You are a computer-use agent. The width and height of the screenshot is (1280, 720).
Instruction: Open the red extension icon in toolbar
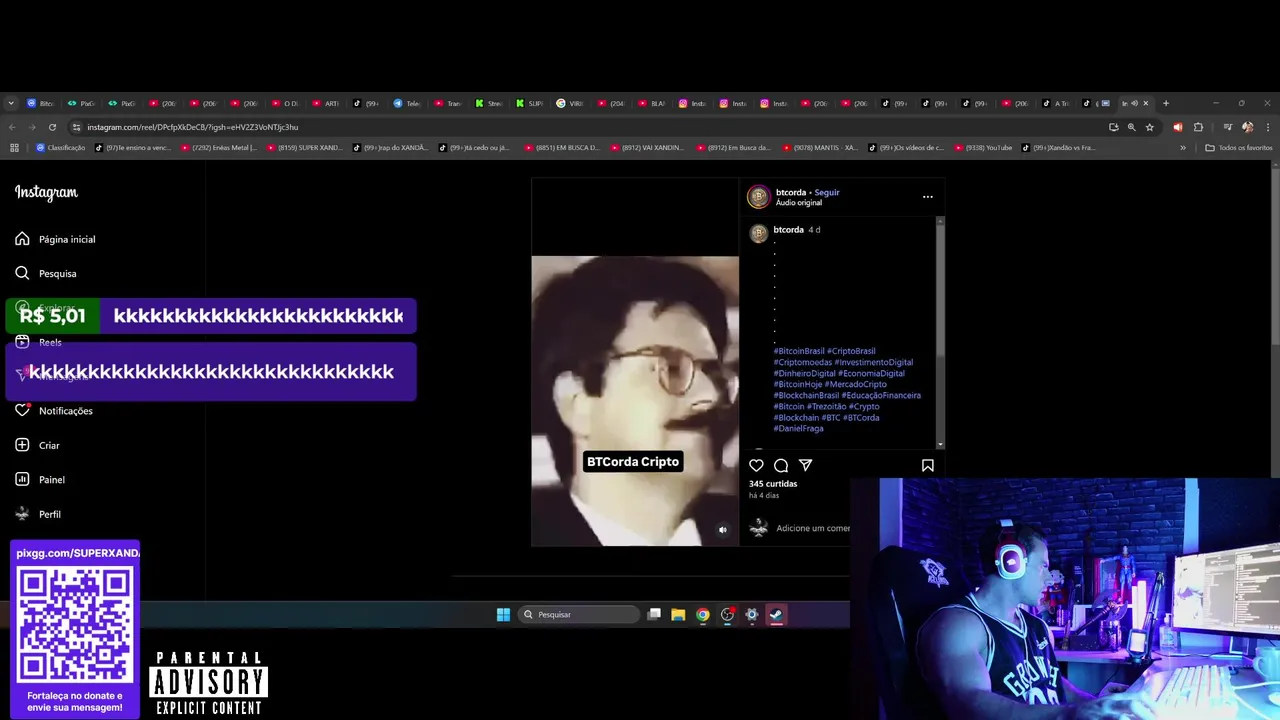tap(1177, 127)
